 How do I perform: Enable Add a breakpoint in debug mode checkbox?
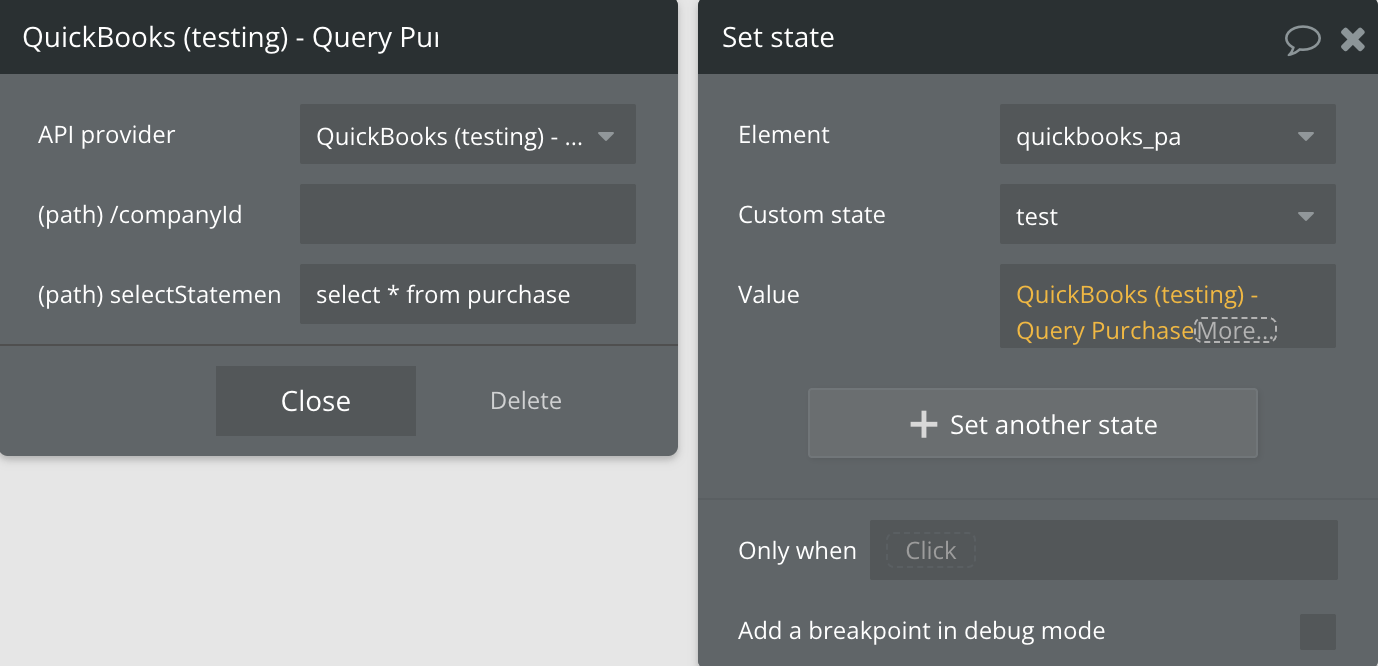tap(1317, 632)
